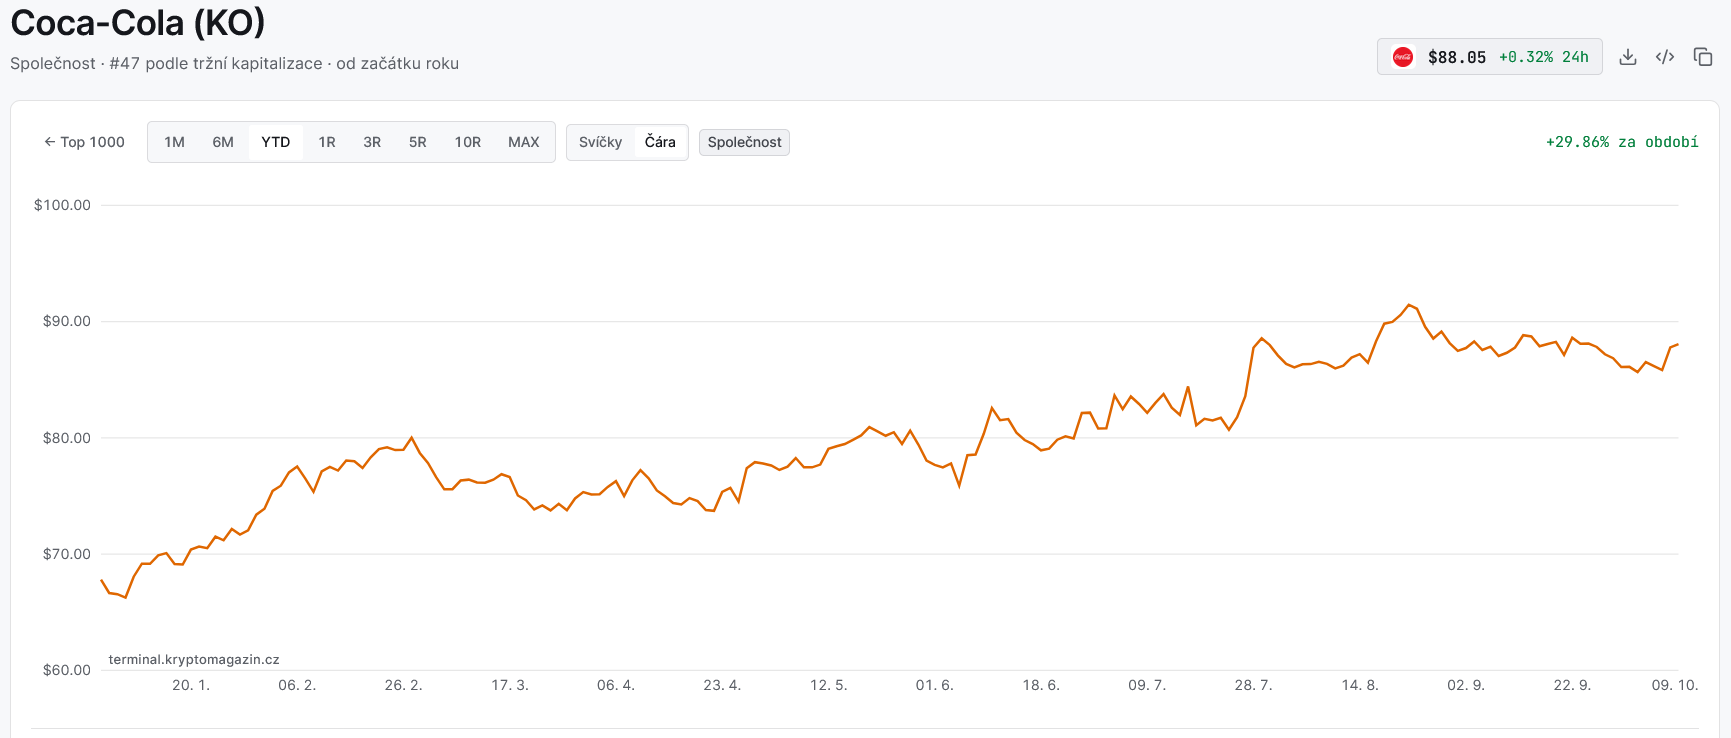The width and height of the screenshot is (1731, 738).
Task: Click the $100.00 axis label
Action: (62, 205)
